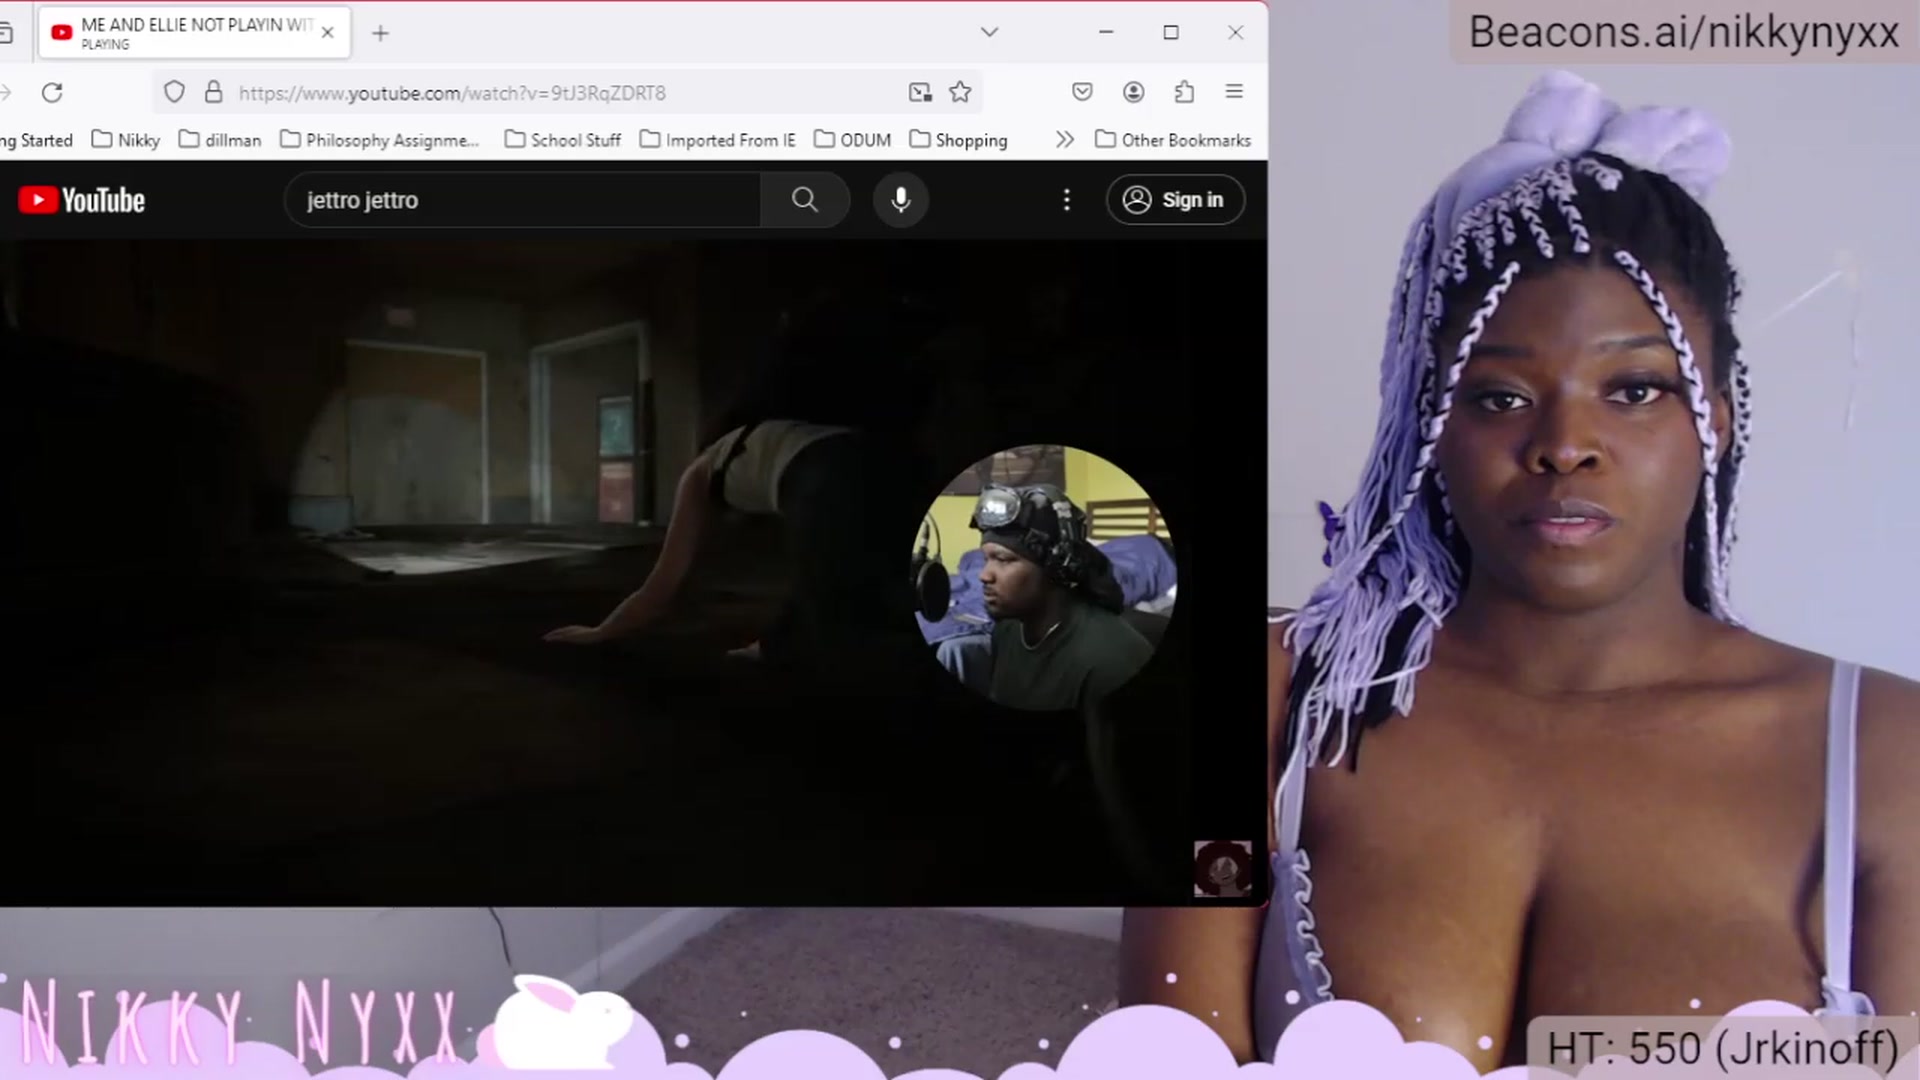Screen dimensions: 1920x1080
Task: Click the jettro jettro search field
Action: coord(523,200)
